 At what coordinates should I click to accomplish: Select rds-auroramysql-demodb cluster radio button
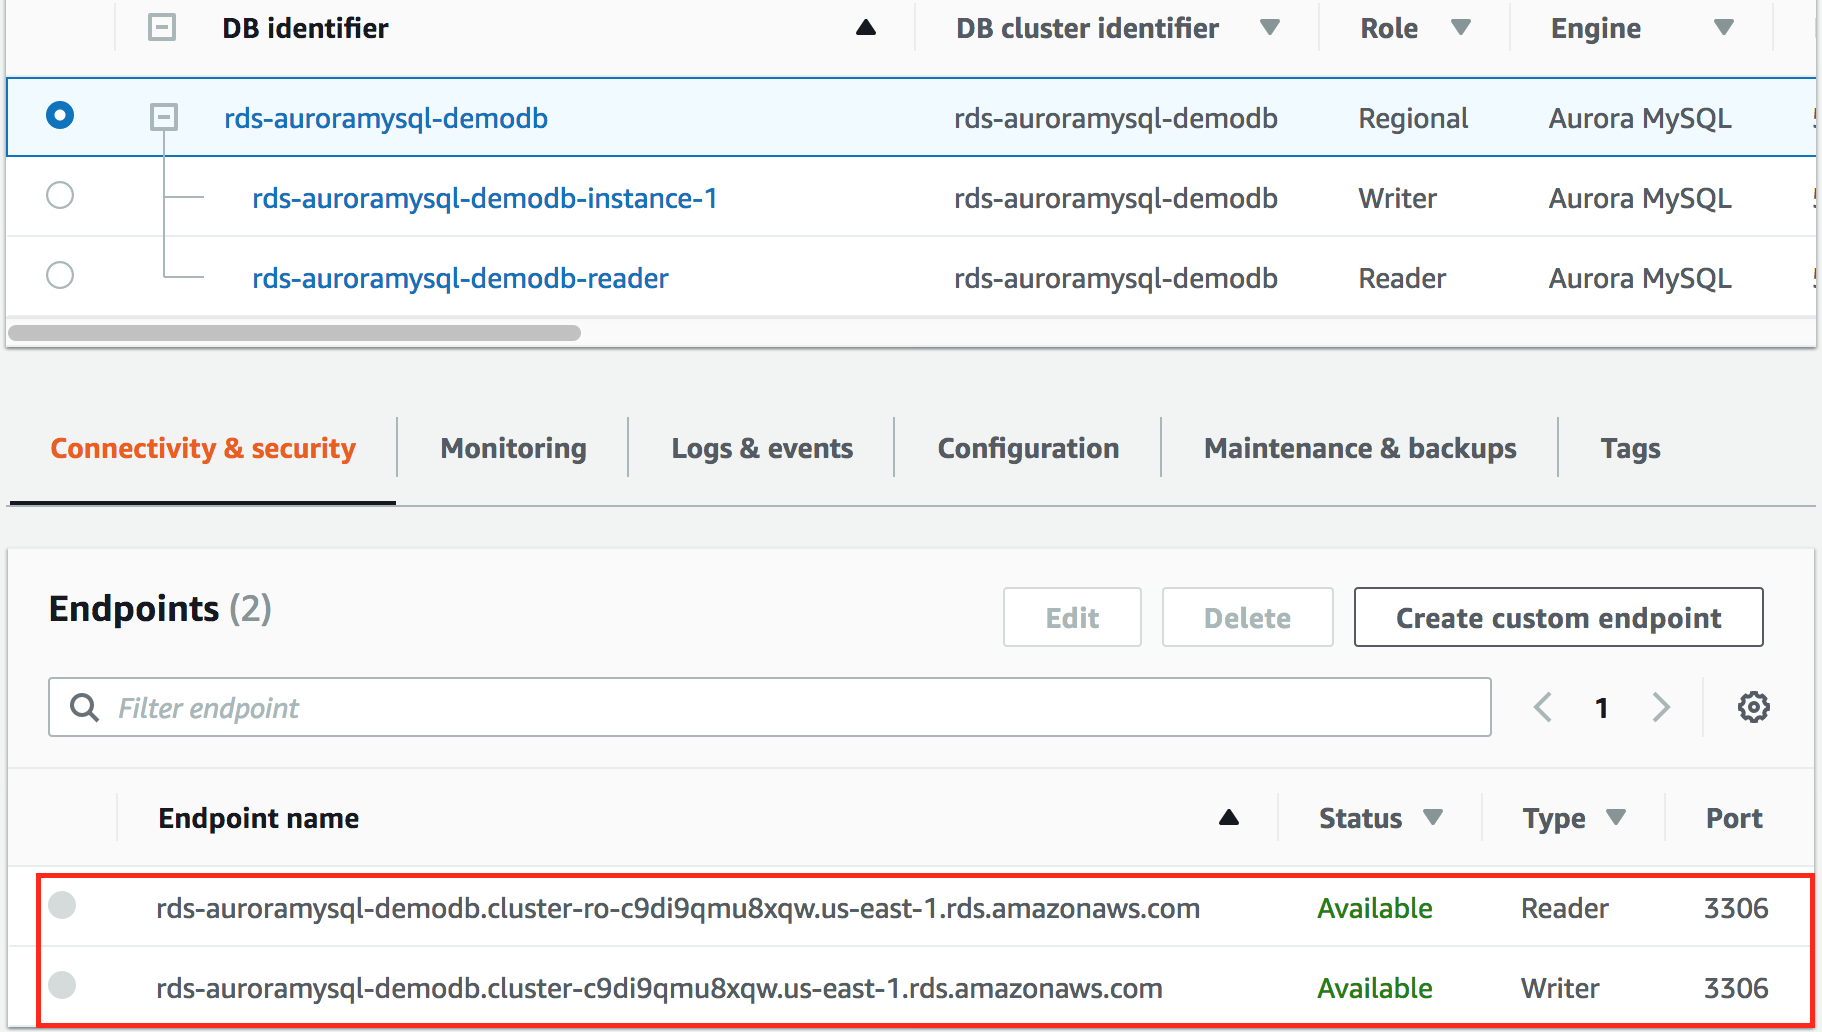click(x=60, y=115)
